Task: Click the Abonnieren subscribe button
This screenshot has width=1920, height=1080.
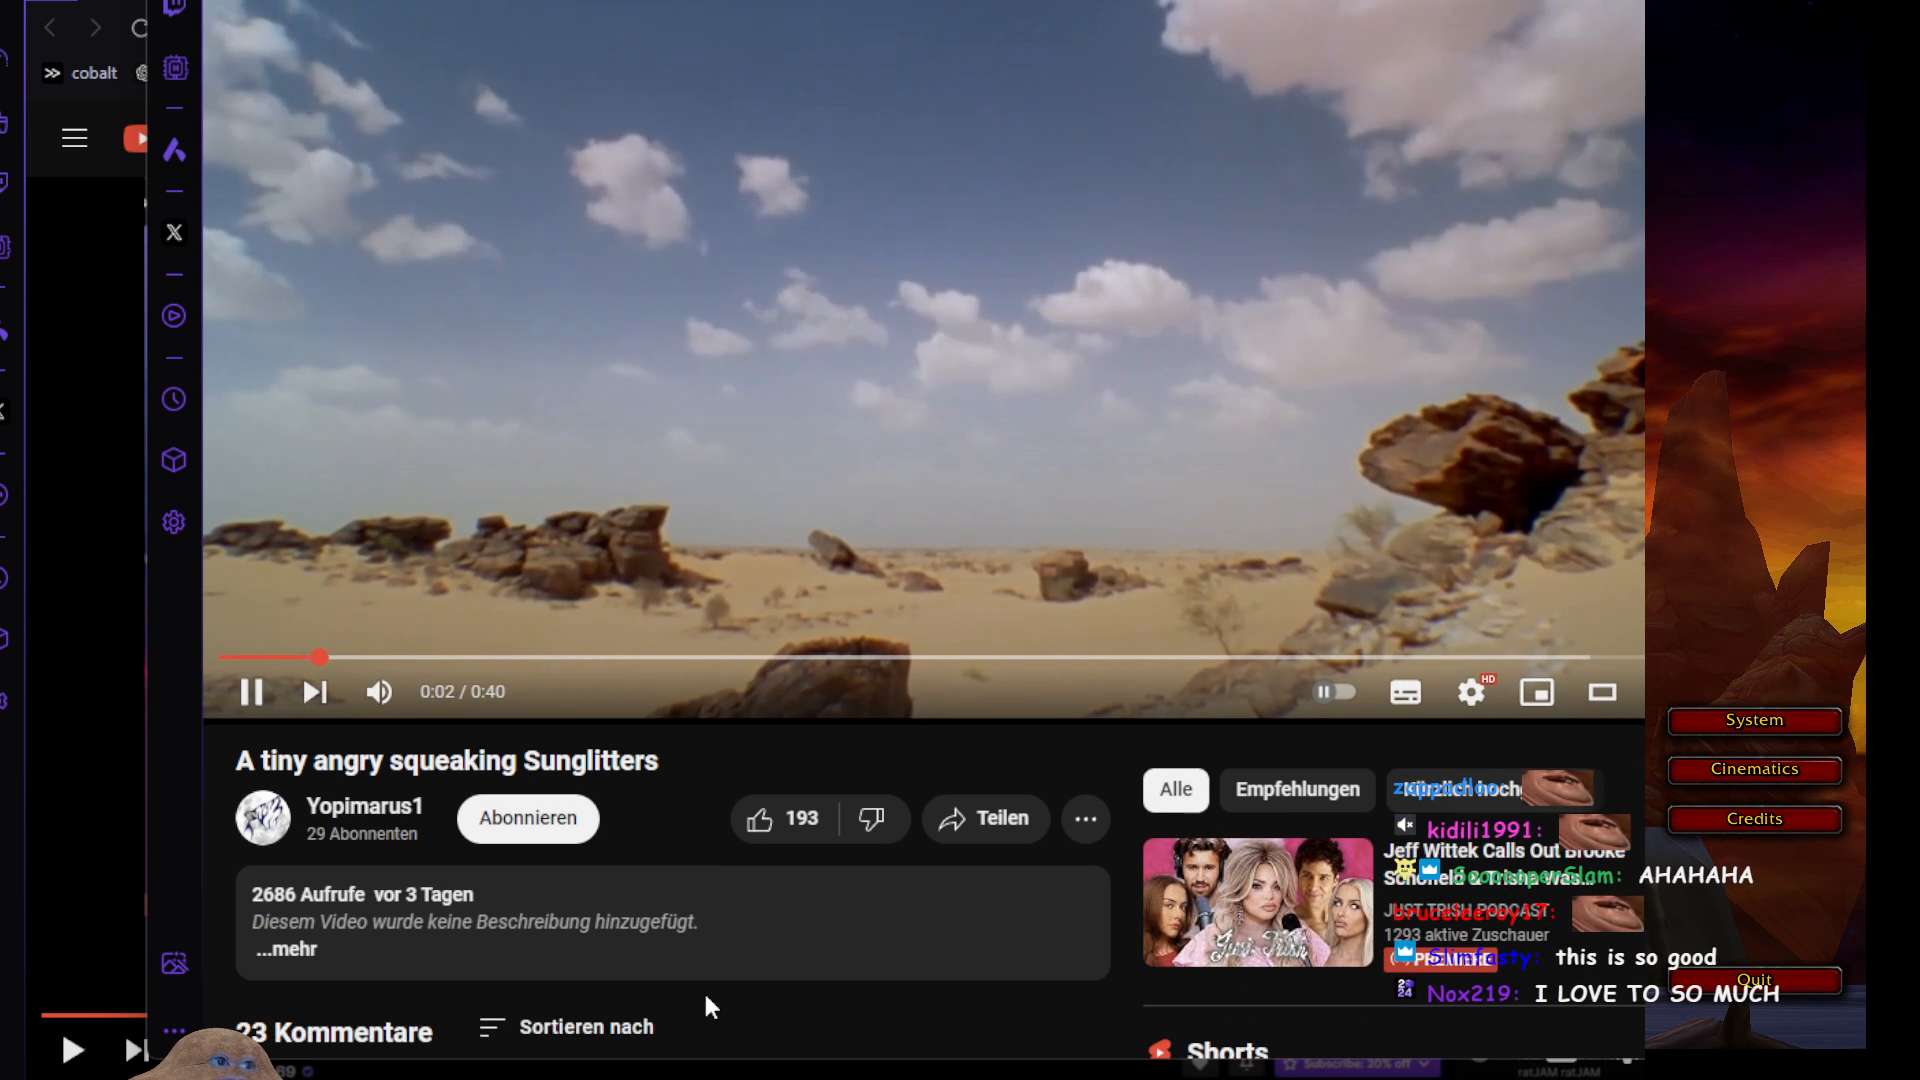Action: 528,819
